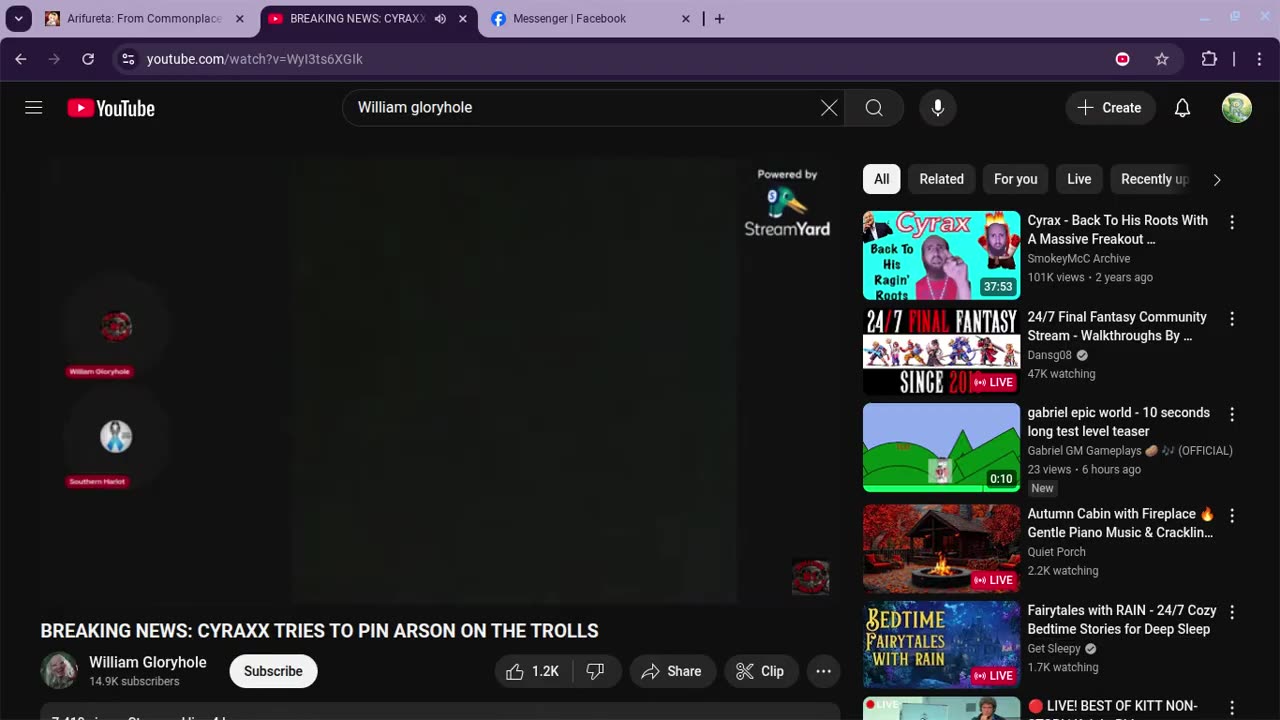This screenshot has height=720, width=1280.
Task: Open Get Sleepy channel link
Action: click(x=1054, y=649)
